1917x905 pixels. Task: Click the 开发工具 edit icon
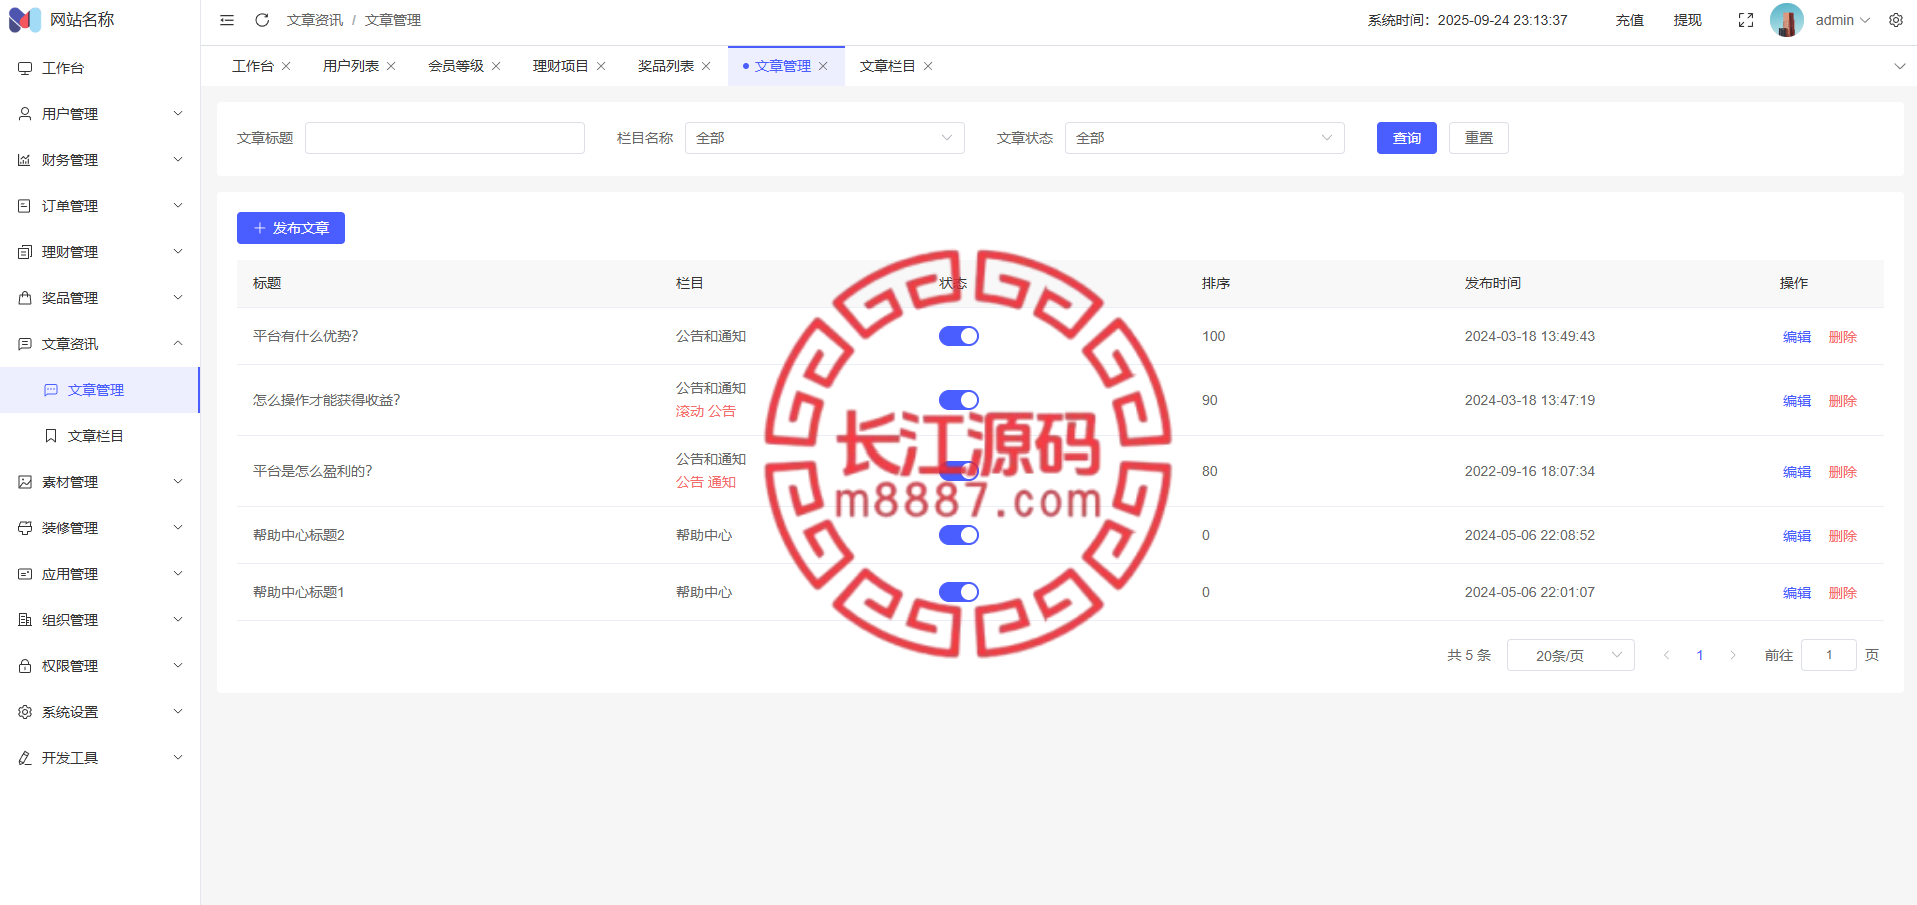pos(25,758)
